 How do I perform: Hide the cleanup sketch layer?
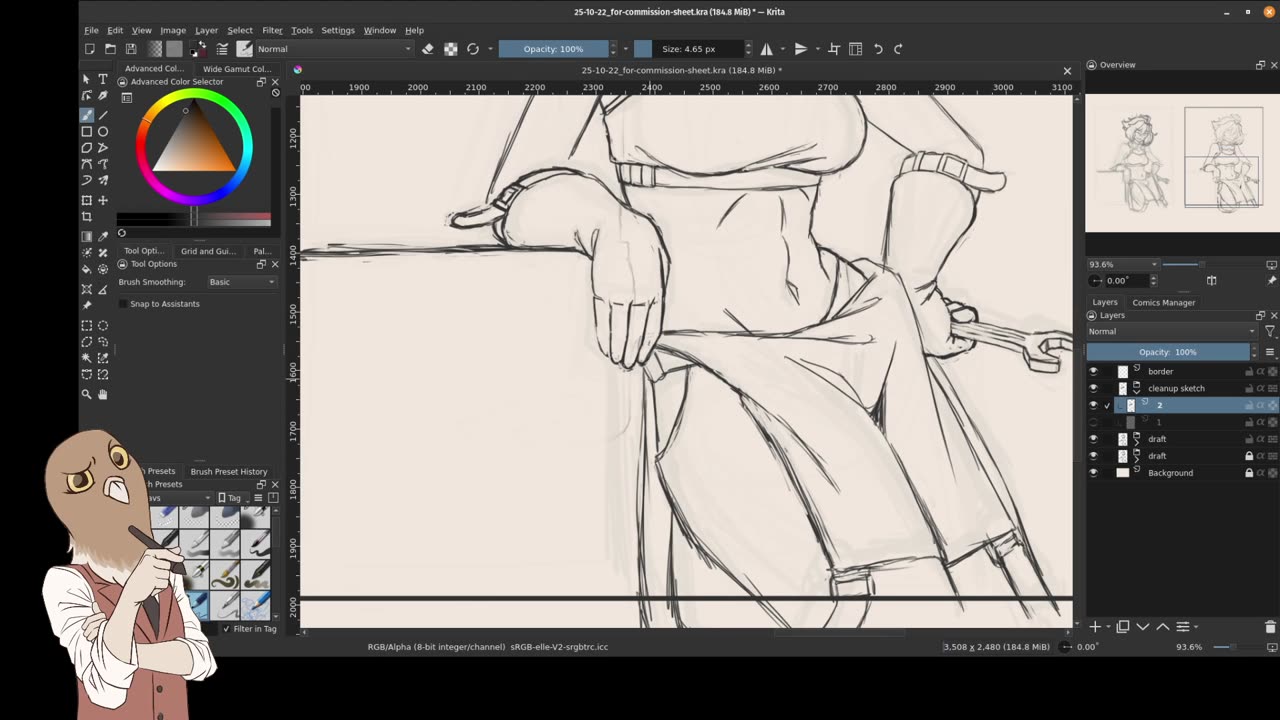click(x=1093, y=388)
